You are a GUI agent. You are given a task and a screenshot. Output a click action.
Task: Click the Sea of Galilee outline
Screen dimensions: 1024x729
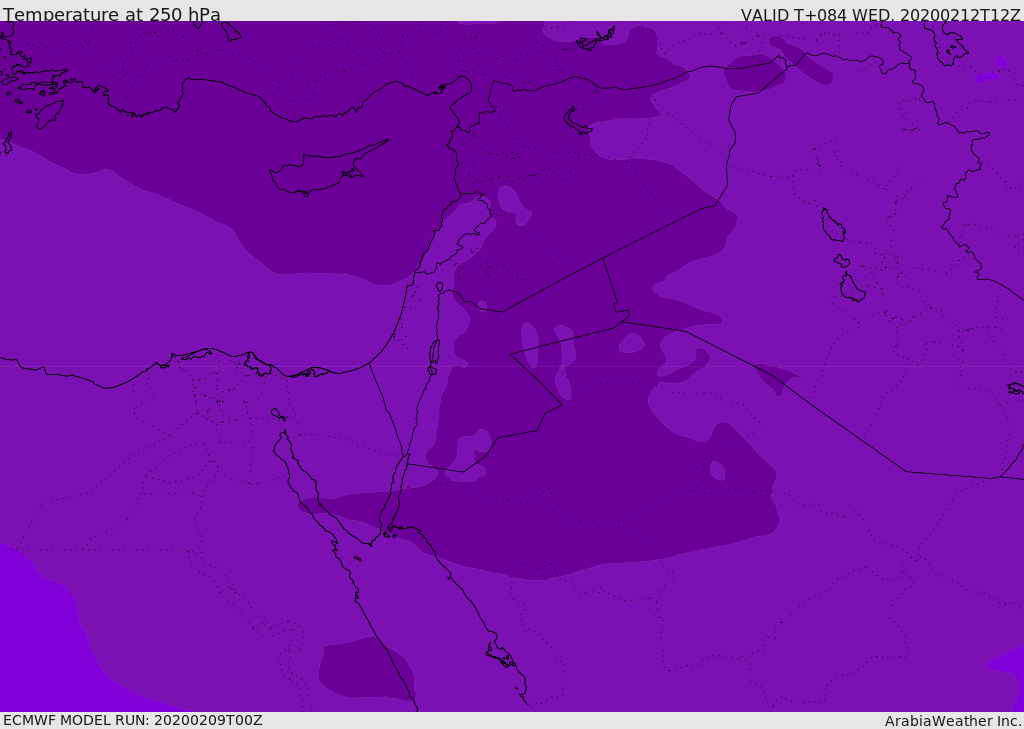tap(439, 287)
